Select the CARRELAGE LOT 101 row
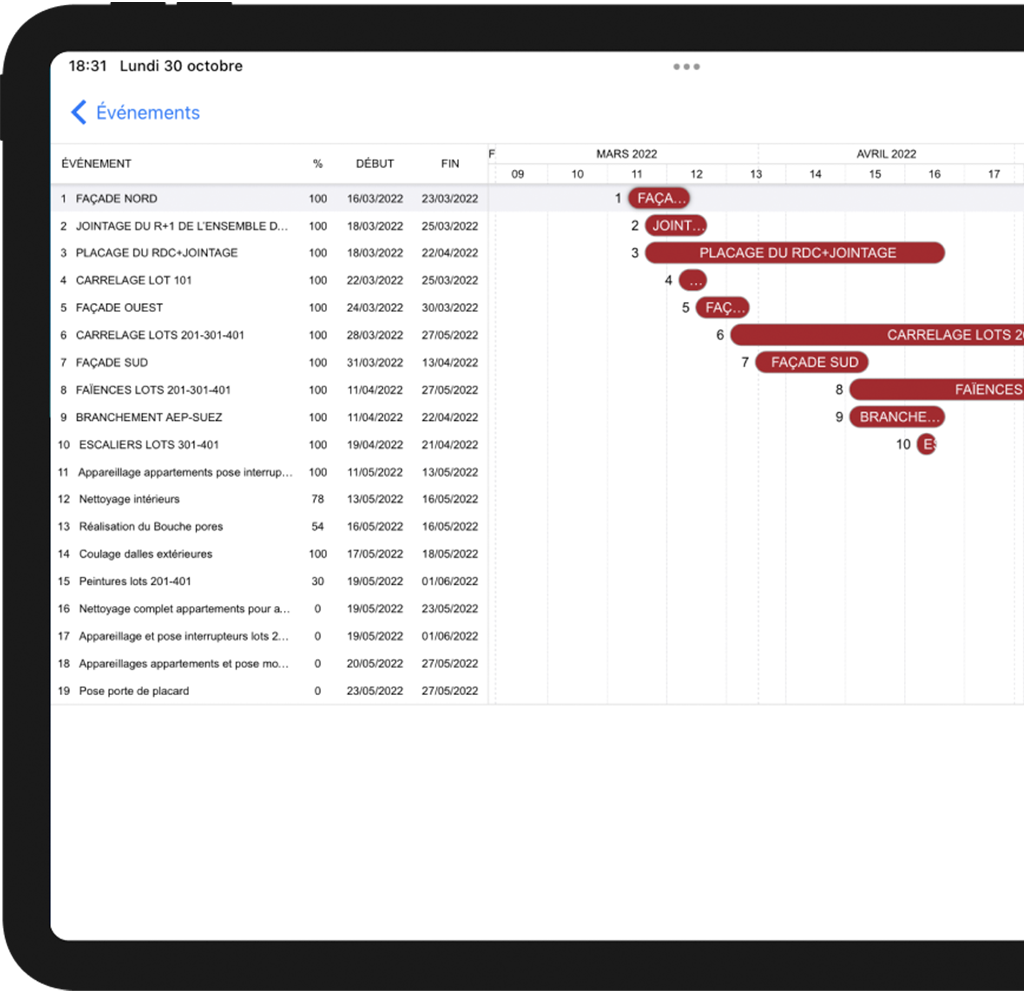 click(133, 281)
